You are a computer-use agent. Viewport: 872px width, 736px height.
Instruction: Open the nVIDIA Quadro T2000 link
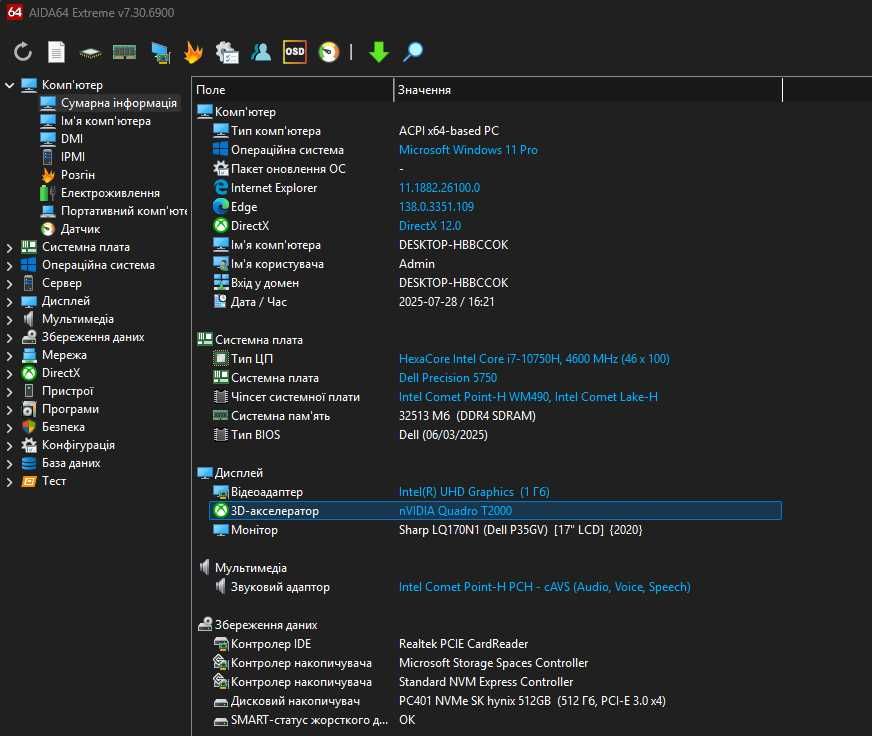pyautogui.click(x=455, y=511)
